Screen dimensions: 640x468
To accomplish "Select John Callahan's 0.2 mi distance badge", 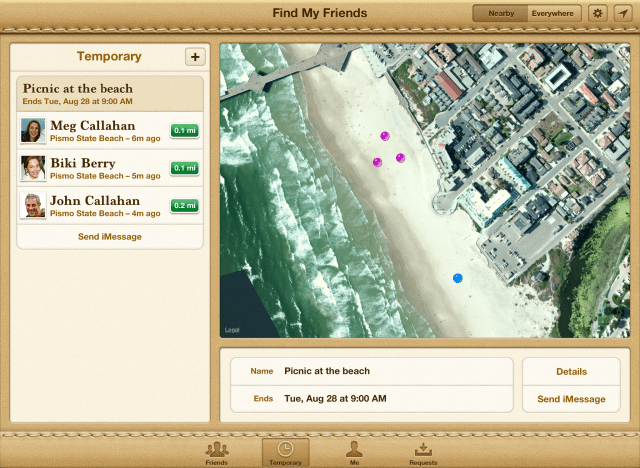I will point(185,205).
